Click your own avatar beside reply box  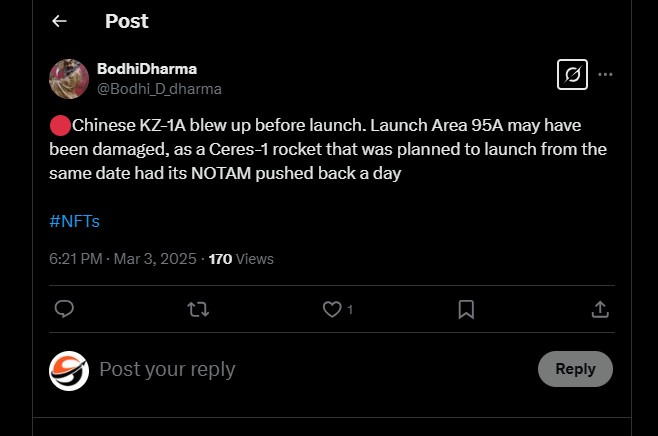tap(69, 370)
